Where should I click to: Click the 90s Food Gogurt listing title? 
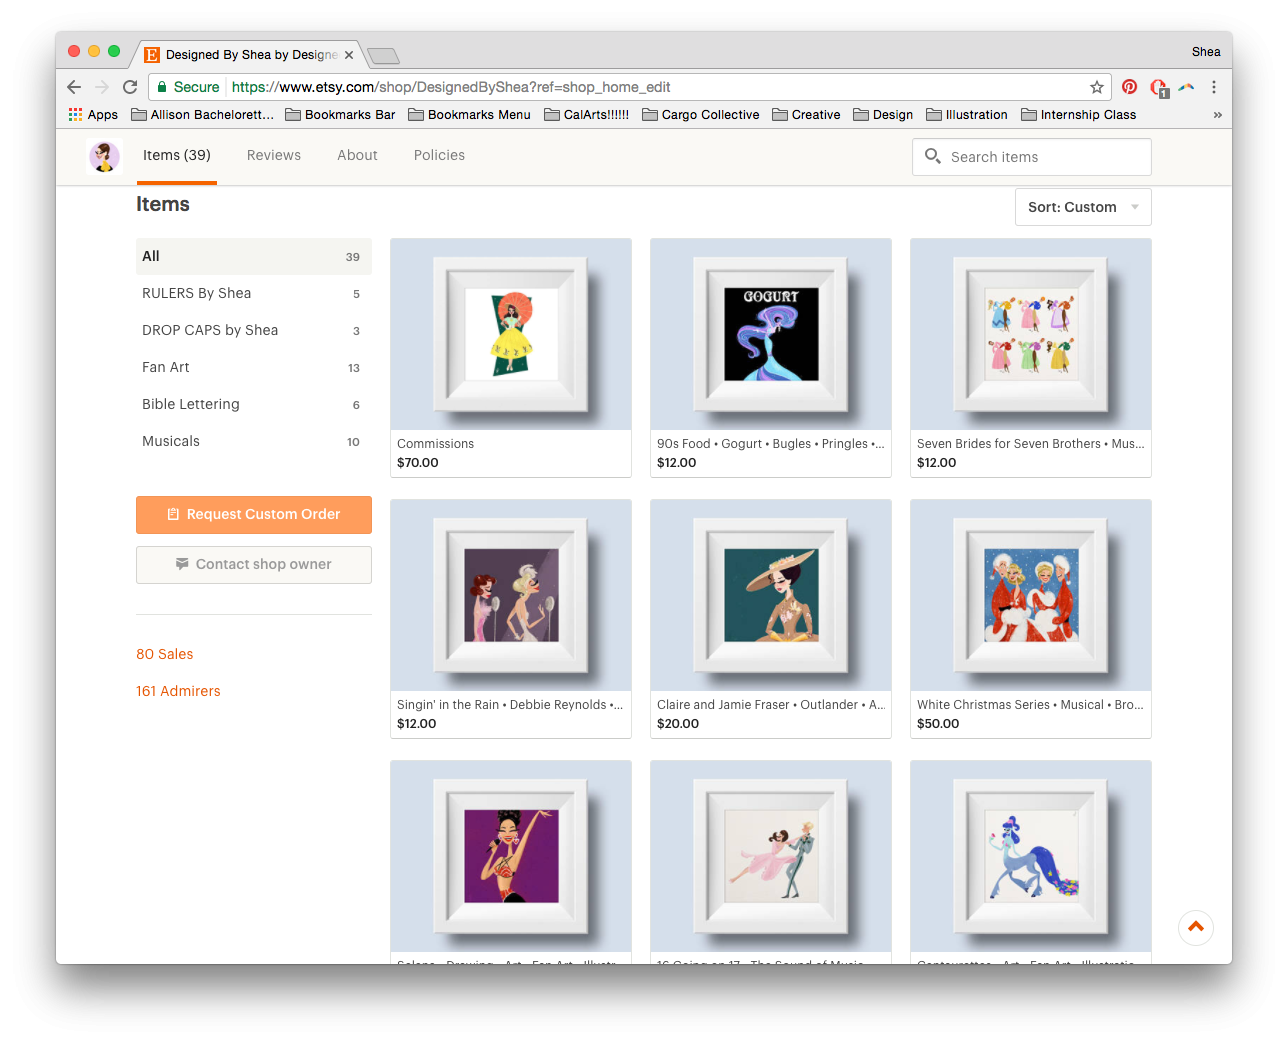771,444
